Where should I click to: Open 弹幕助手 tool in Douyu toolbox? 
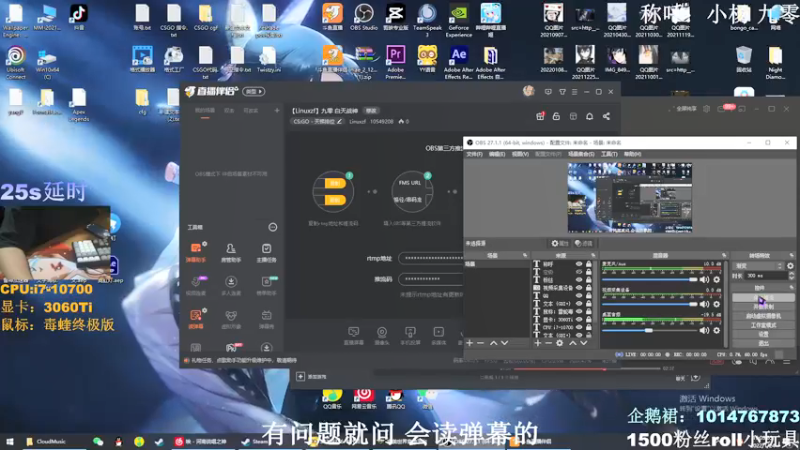point(196,252)
